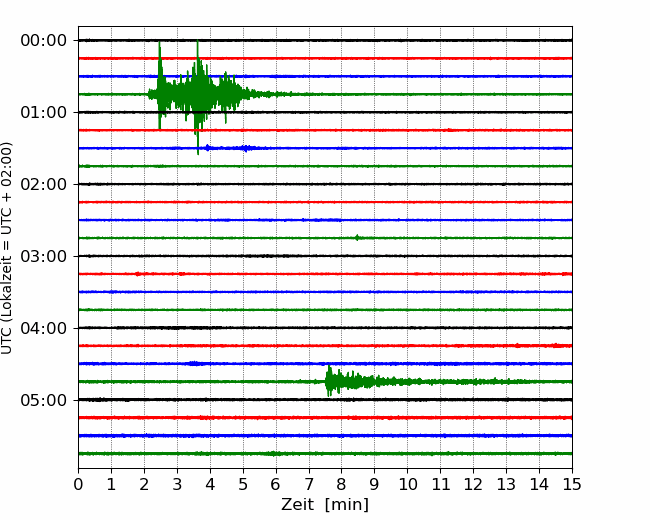Screen dimensions: 650x520
Task: Click the UTC Lokalzeit axis label
Action: (x=7, y=248)
